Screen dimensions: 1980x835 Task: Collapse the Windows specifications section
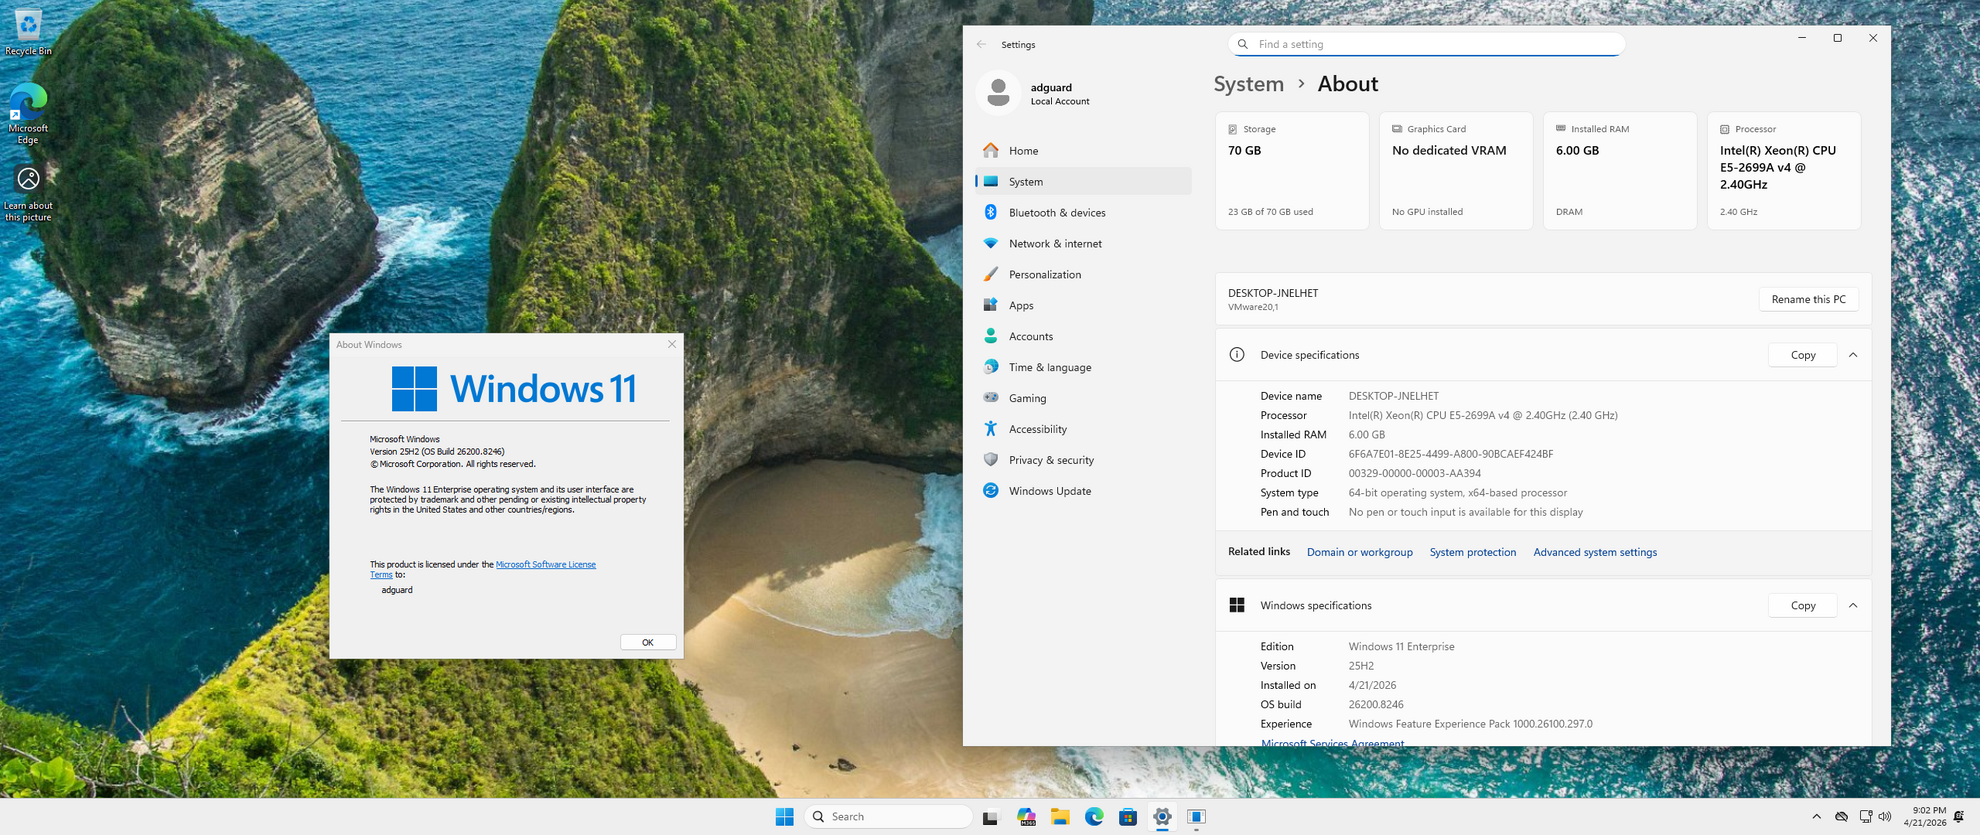(x=1853, y=606)
